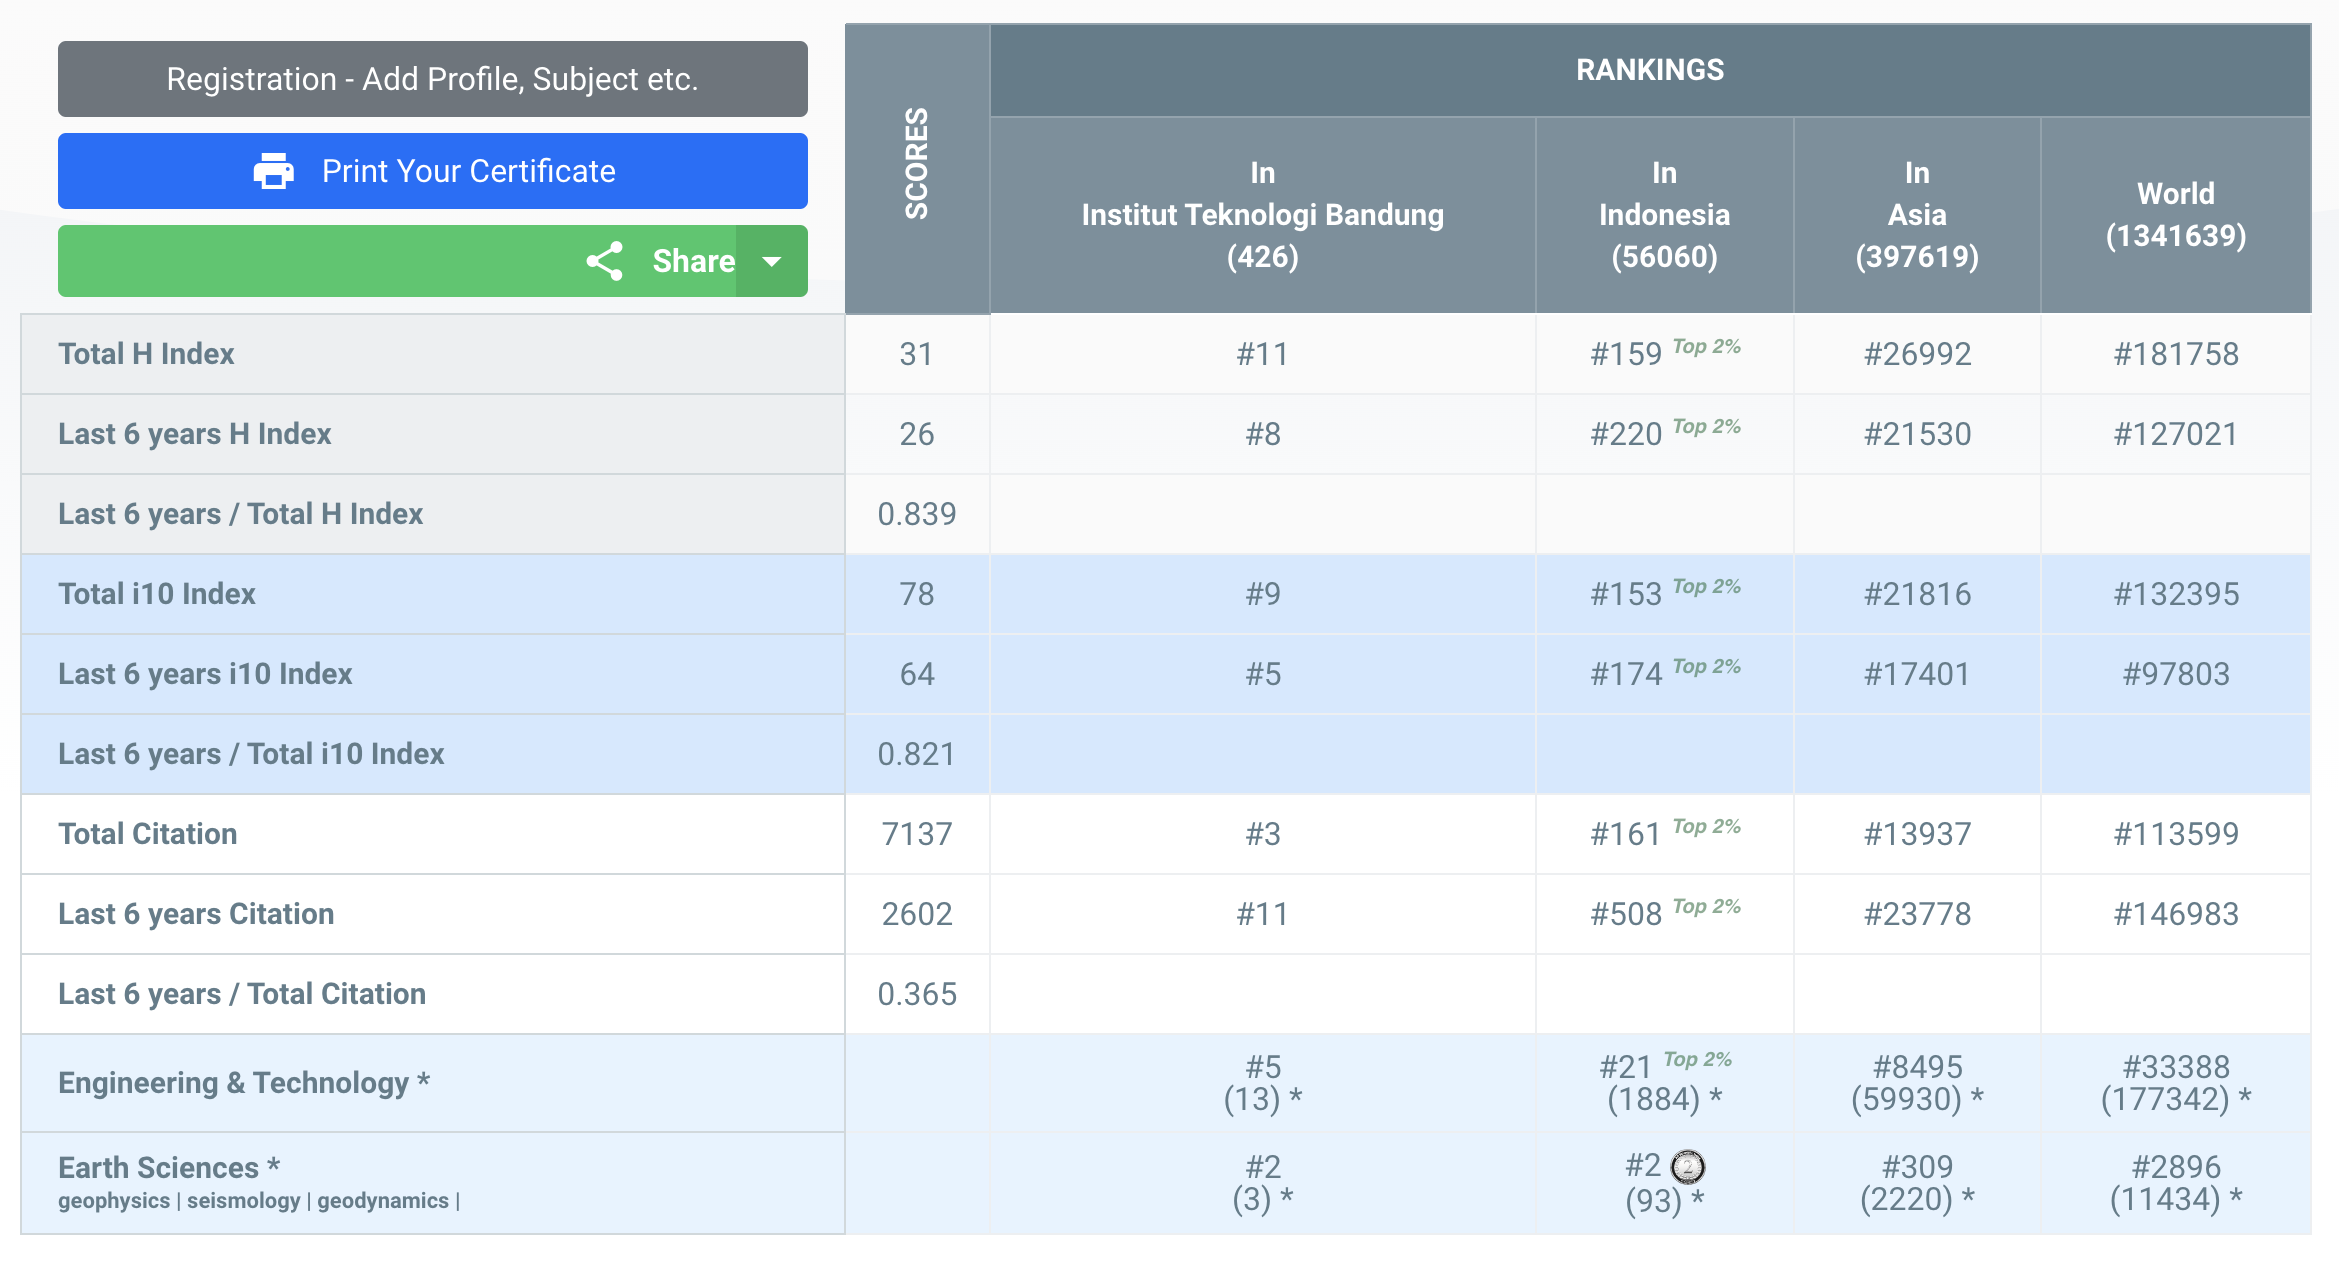
Task: Click the green Share button label
Action: pos(693,261)
